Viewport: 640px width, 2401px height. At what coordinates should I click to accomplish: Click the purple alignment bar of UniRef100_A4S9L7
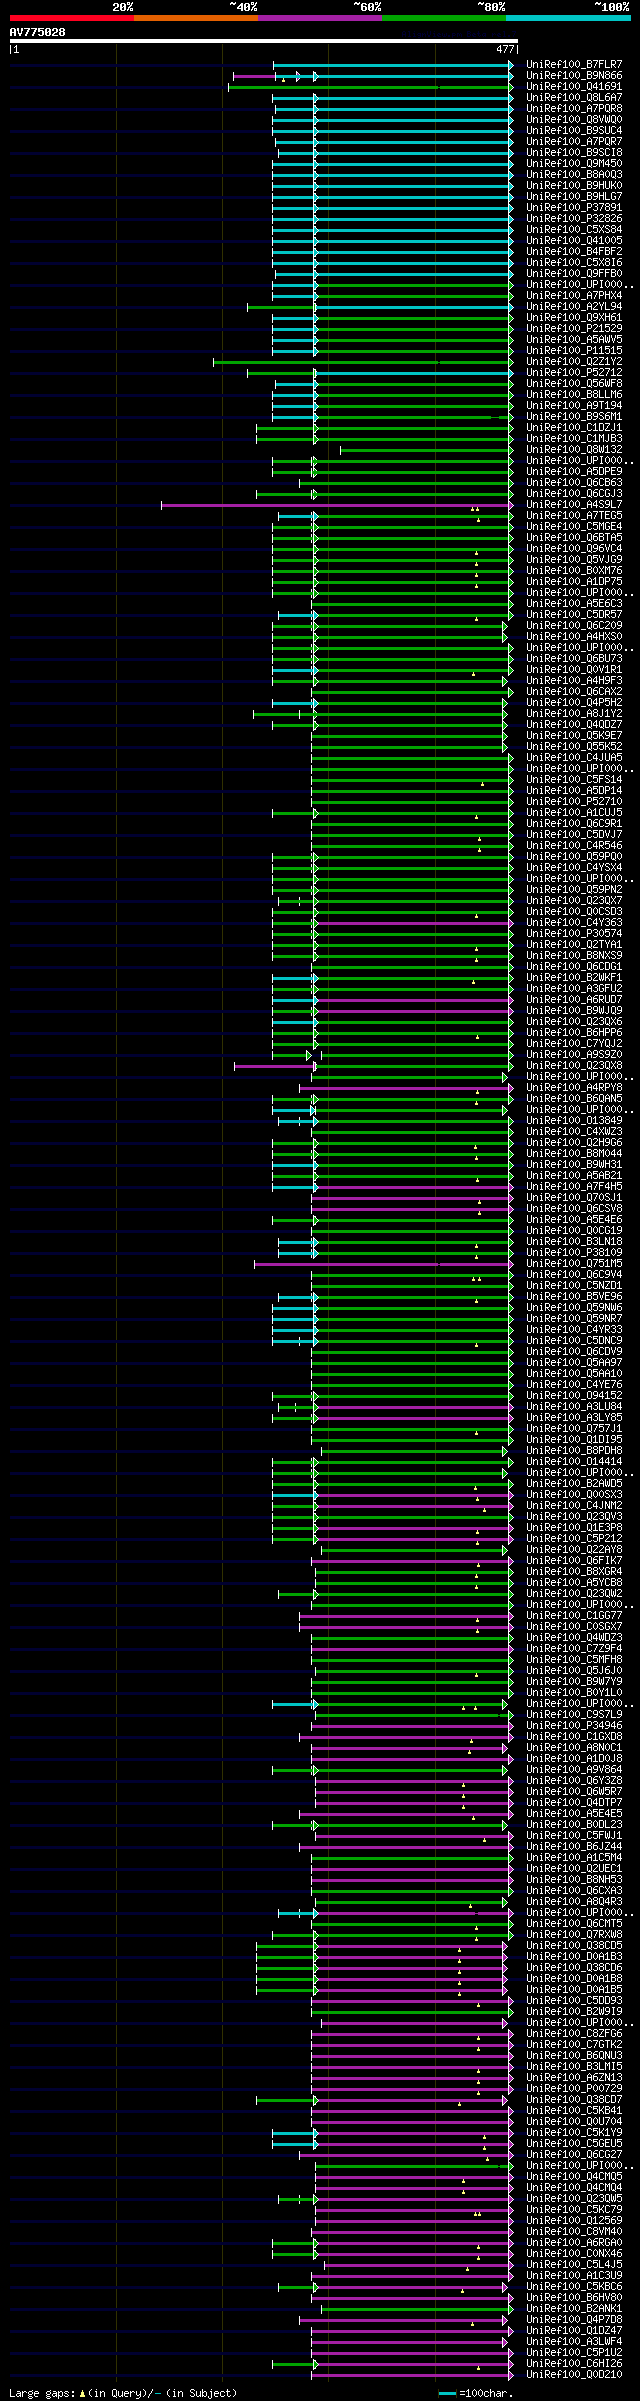pyautogui.click(x=336, y=505)
